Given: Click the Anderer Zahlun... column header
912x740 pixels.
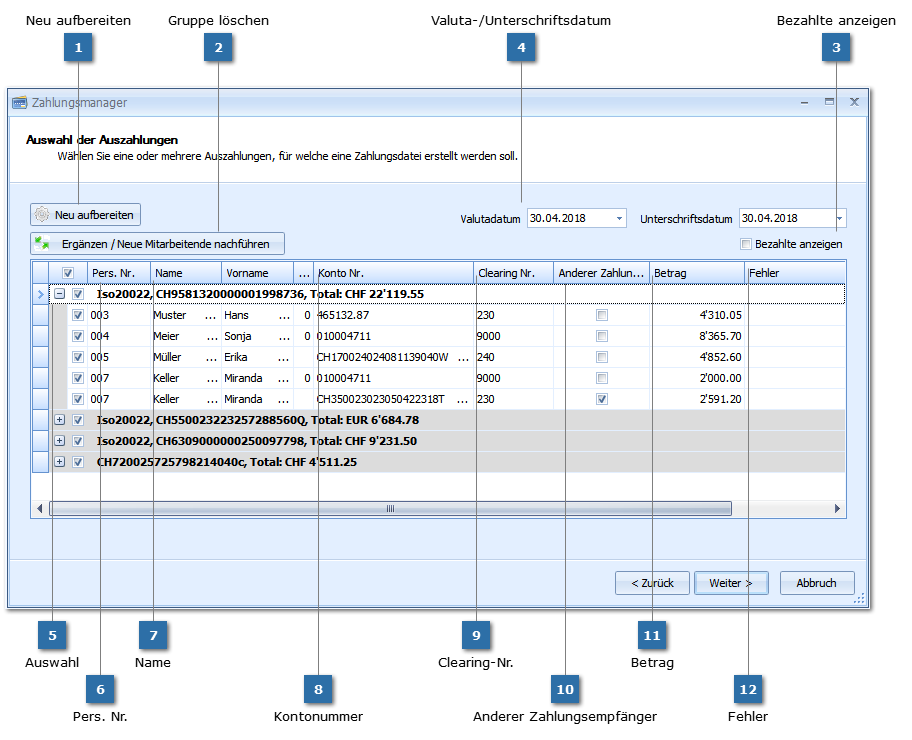Looking at the screenshot, I should [601, 273].
